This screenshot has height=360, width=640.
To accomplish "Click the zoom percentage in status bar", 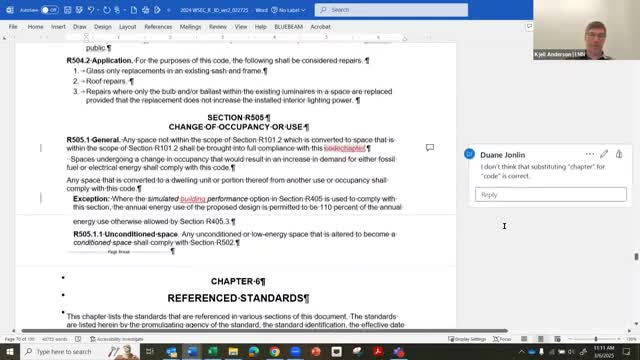I will pos(631,339).
